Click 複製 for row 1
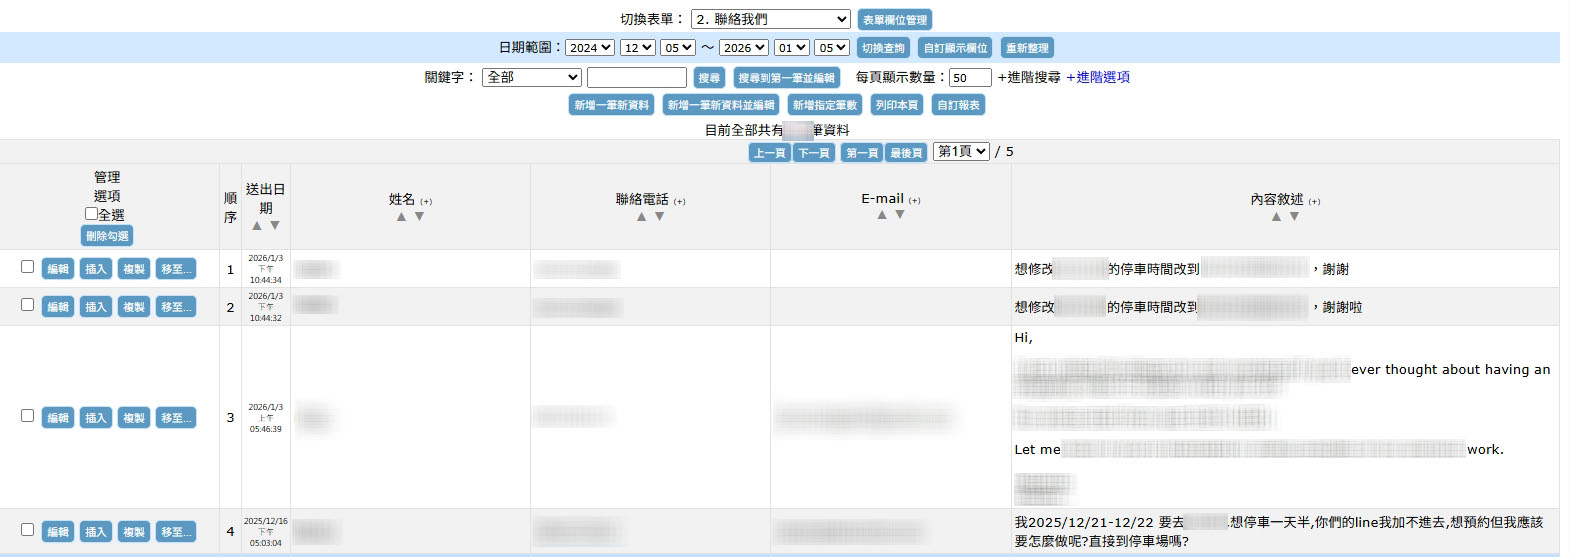 point(134,269)
